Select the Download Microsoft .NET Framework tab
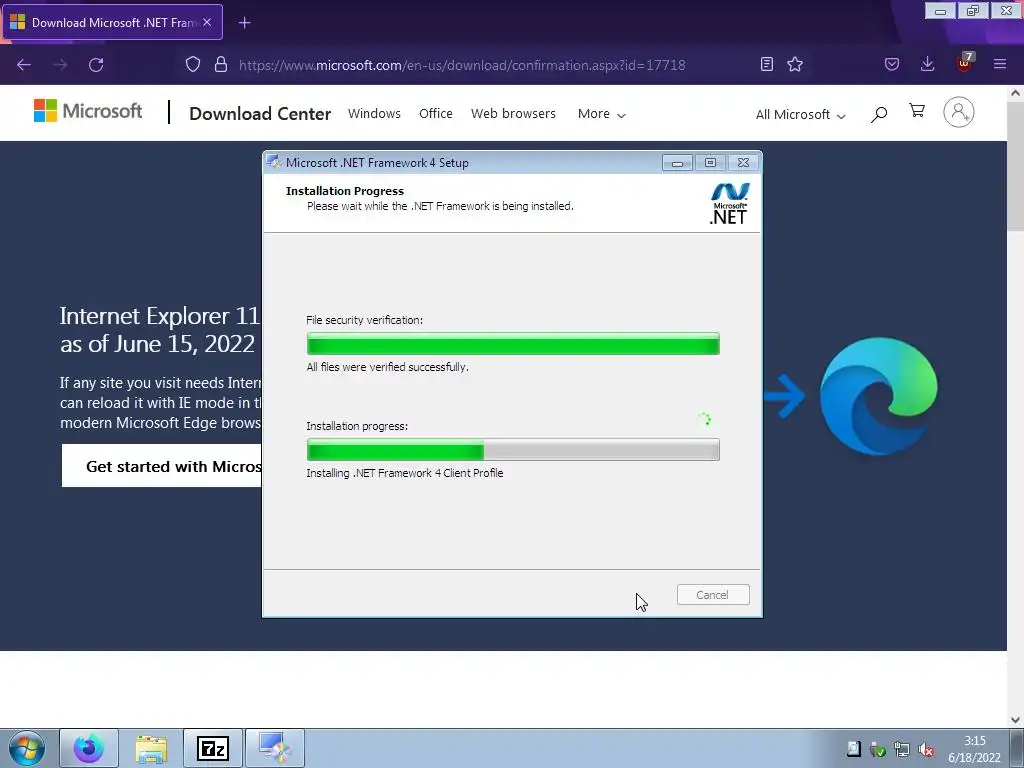 coord(113,22)
